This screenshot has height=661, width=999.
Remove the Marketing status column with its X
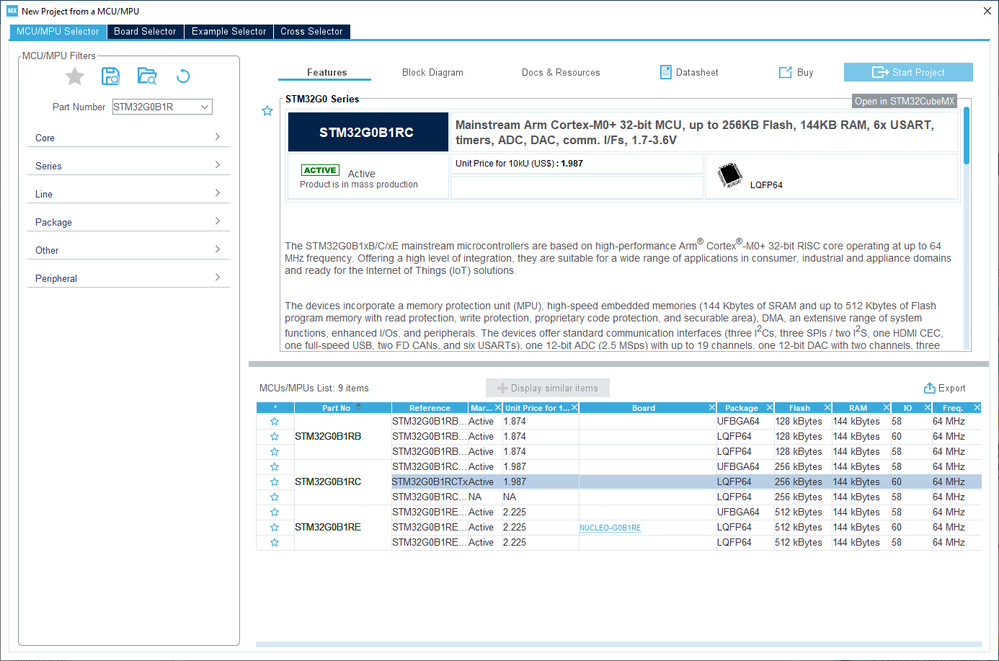pos(498,408)
